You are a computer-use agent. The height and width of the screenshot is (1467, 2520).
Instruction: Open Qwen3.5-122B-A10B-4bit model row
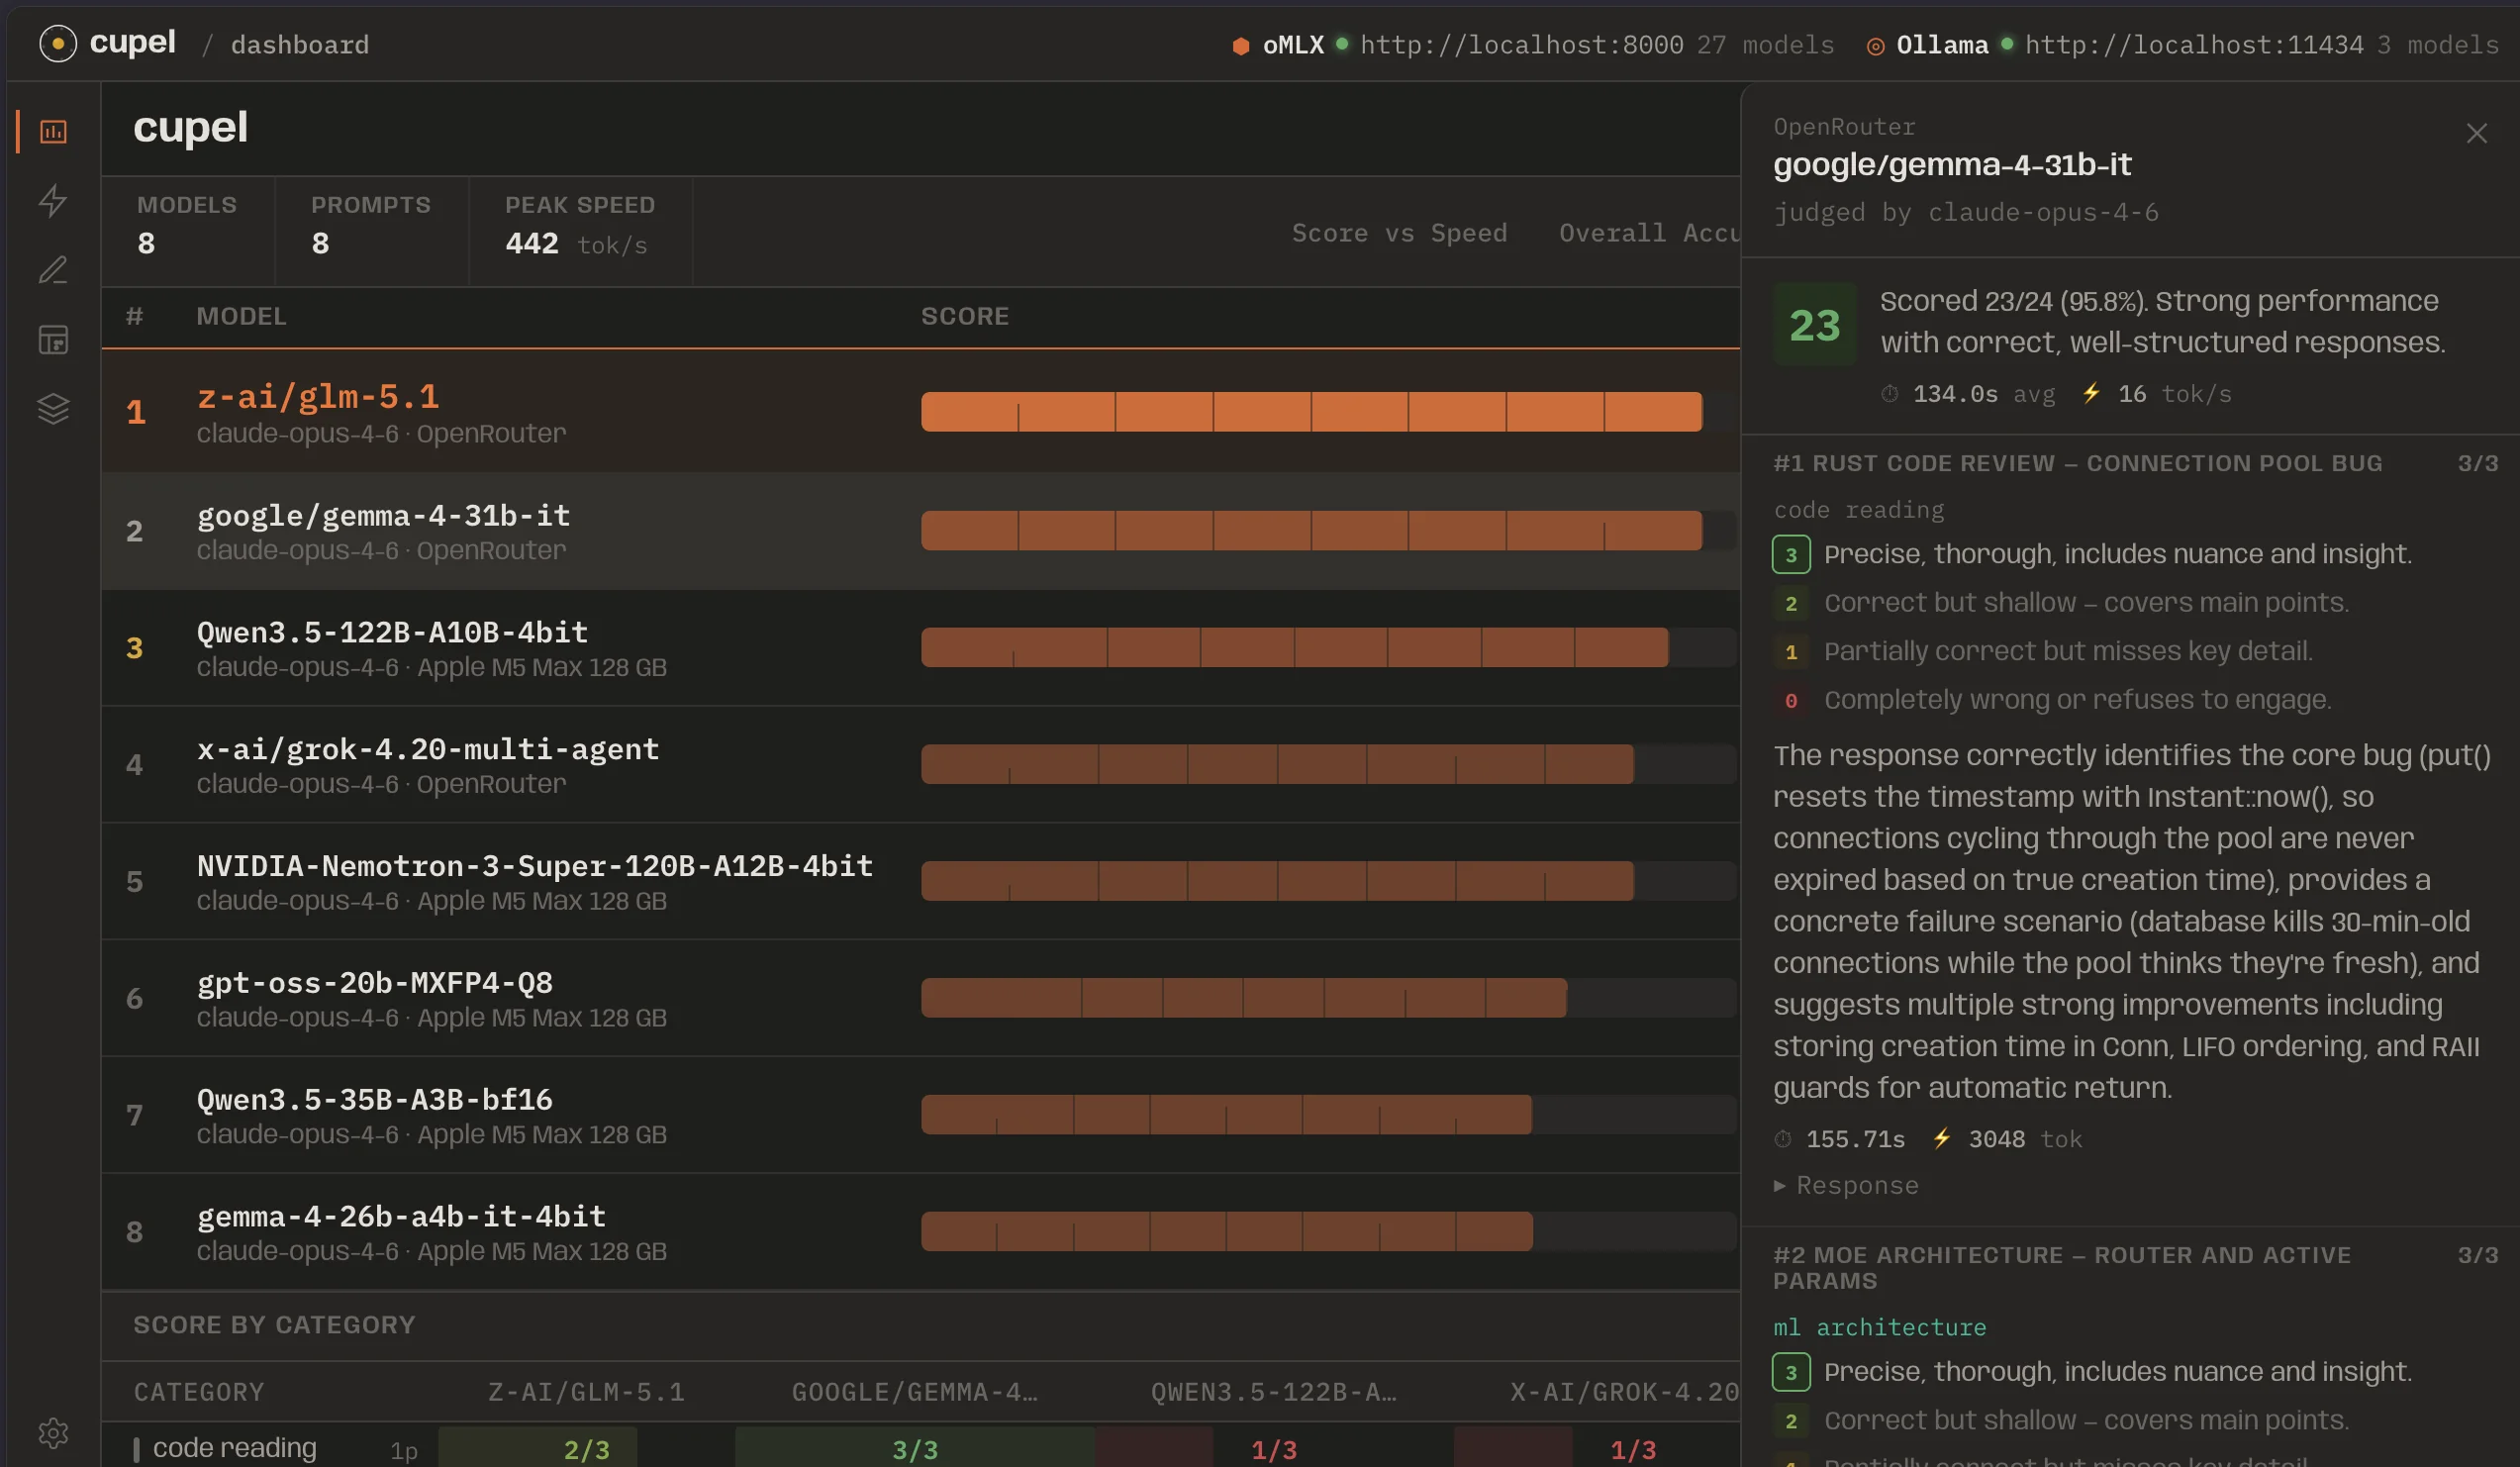point(500,648)
